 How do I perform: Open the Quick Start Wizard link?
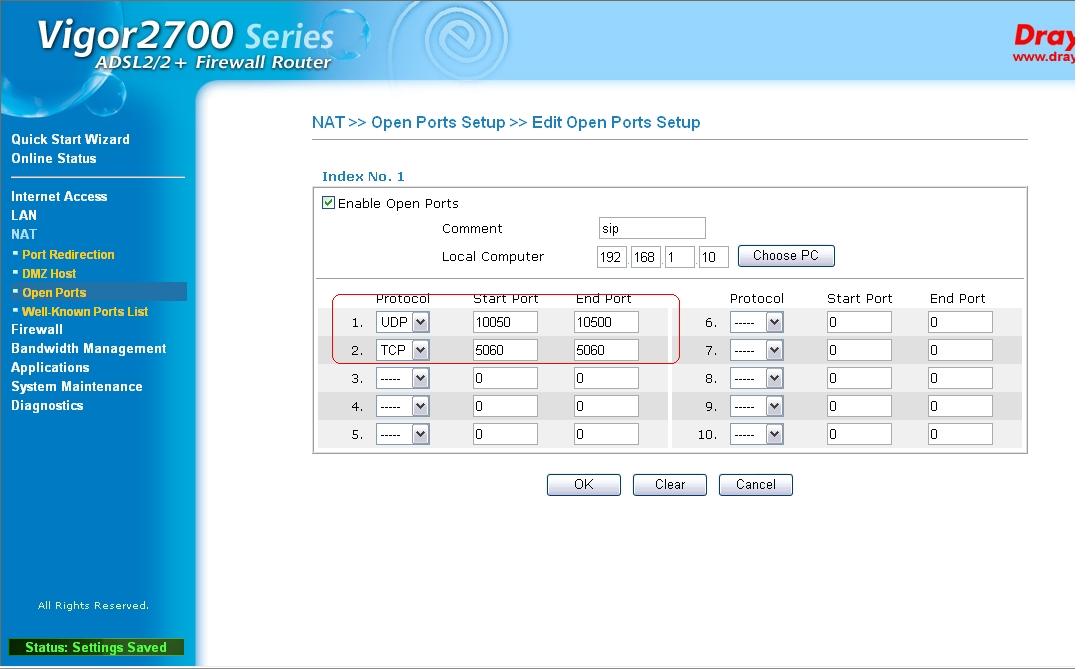click(x=70, y=139)
